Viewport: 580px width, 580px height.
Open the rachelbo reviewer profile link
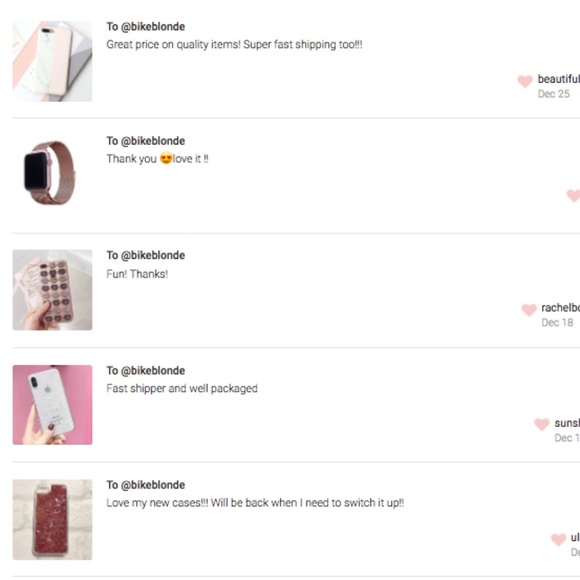pos(560,308)
